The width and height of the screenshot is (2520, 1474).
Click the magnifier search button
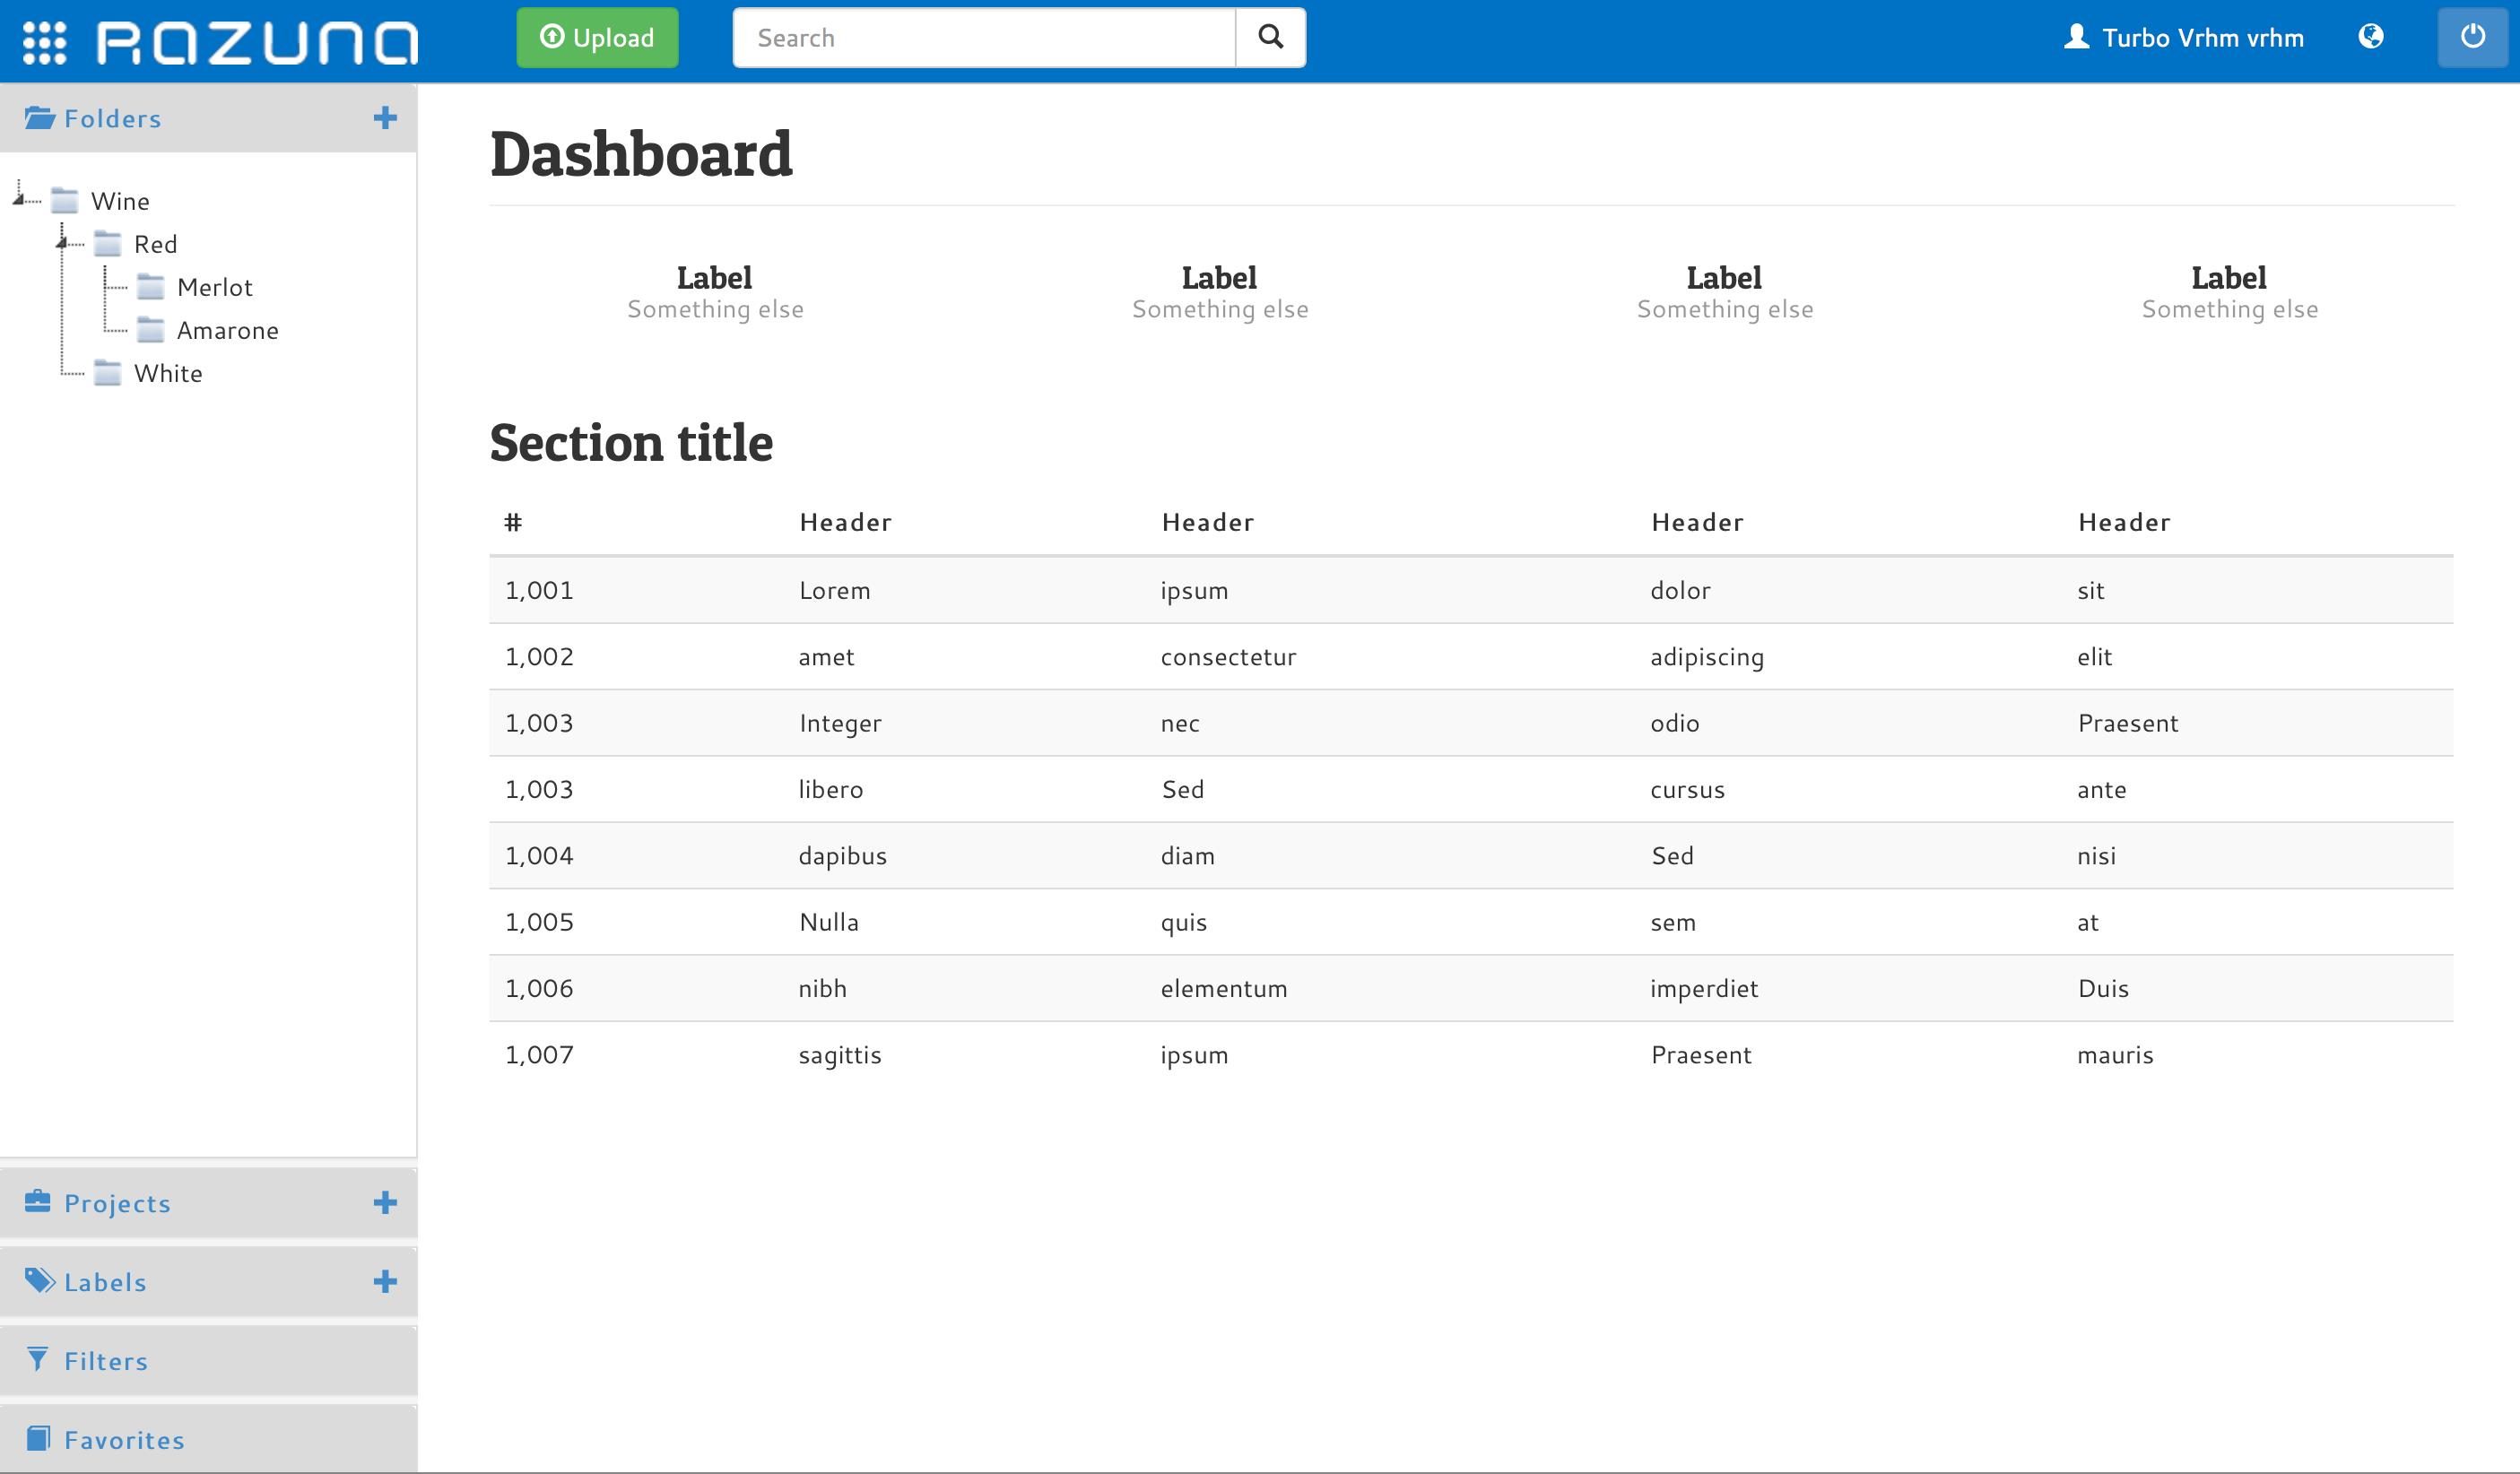point(1270,38)
